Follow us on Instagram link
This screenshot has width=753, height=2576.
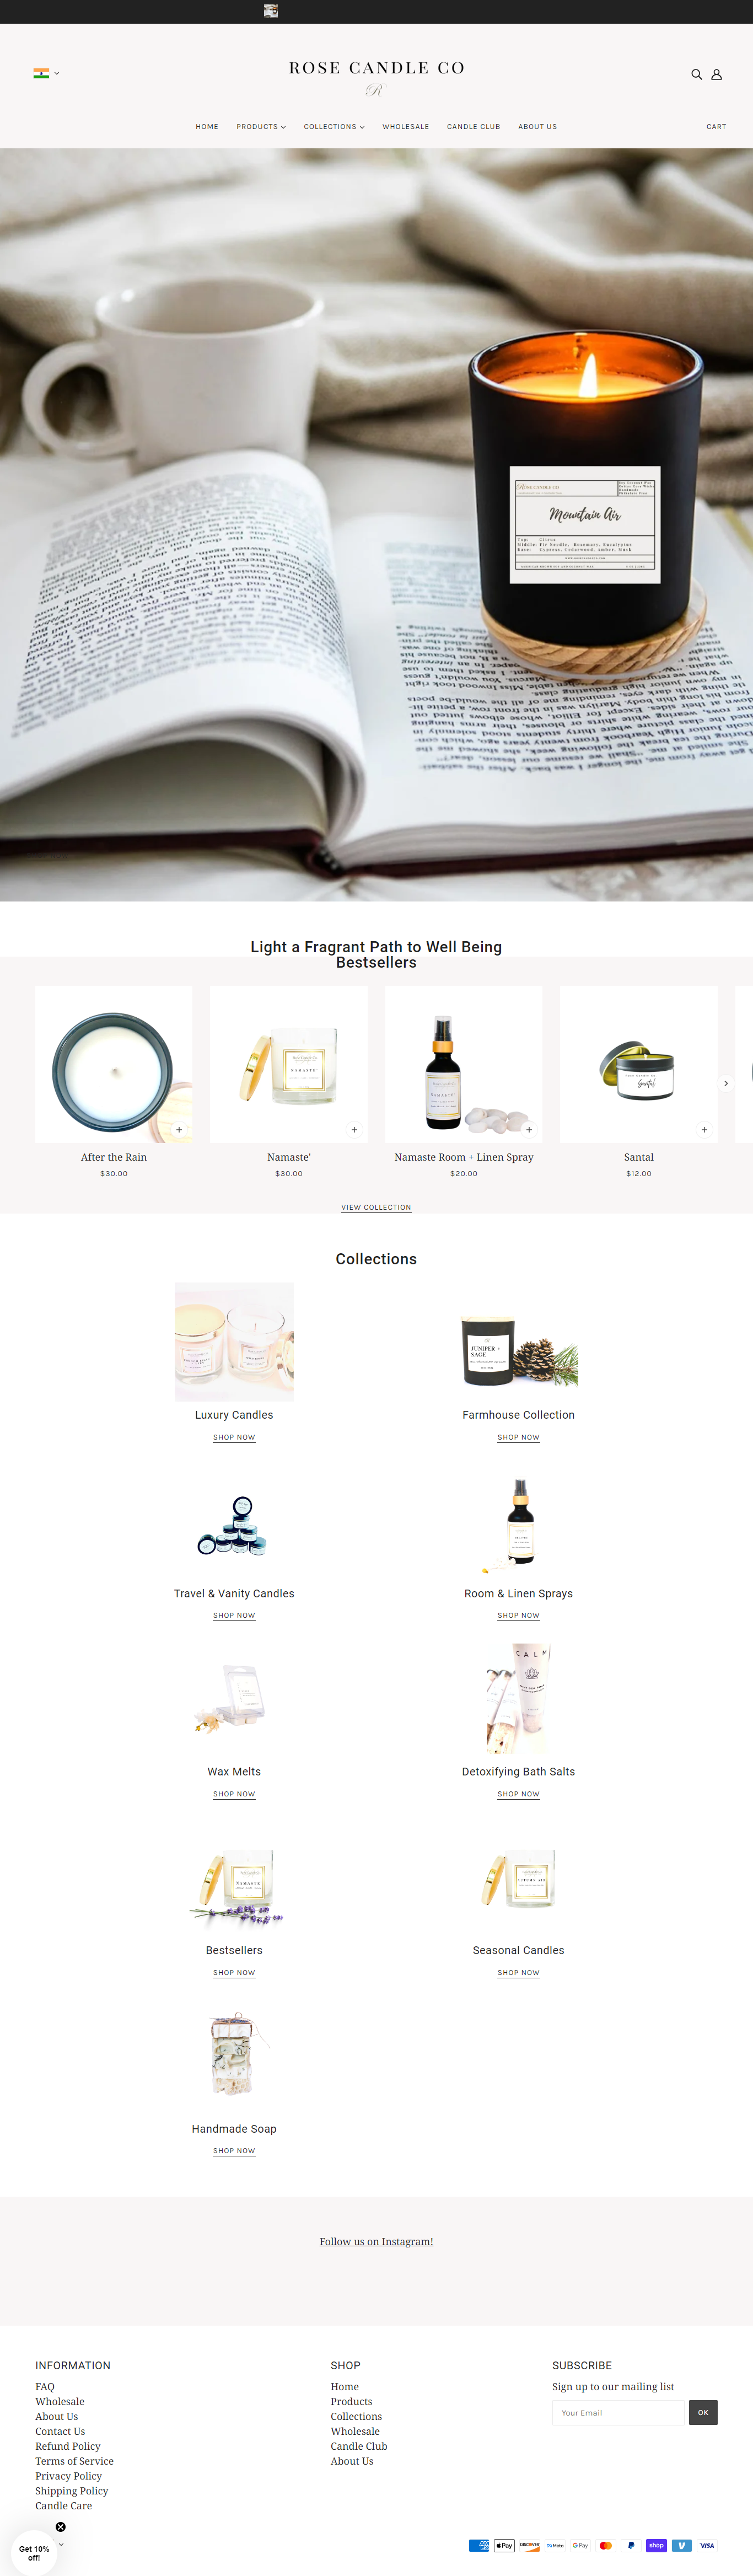pos(376,2241)
